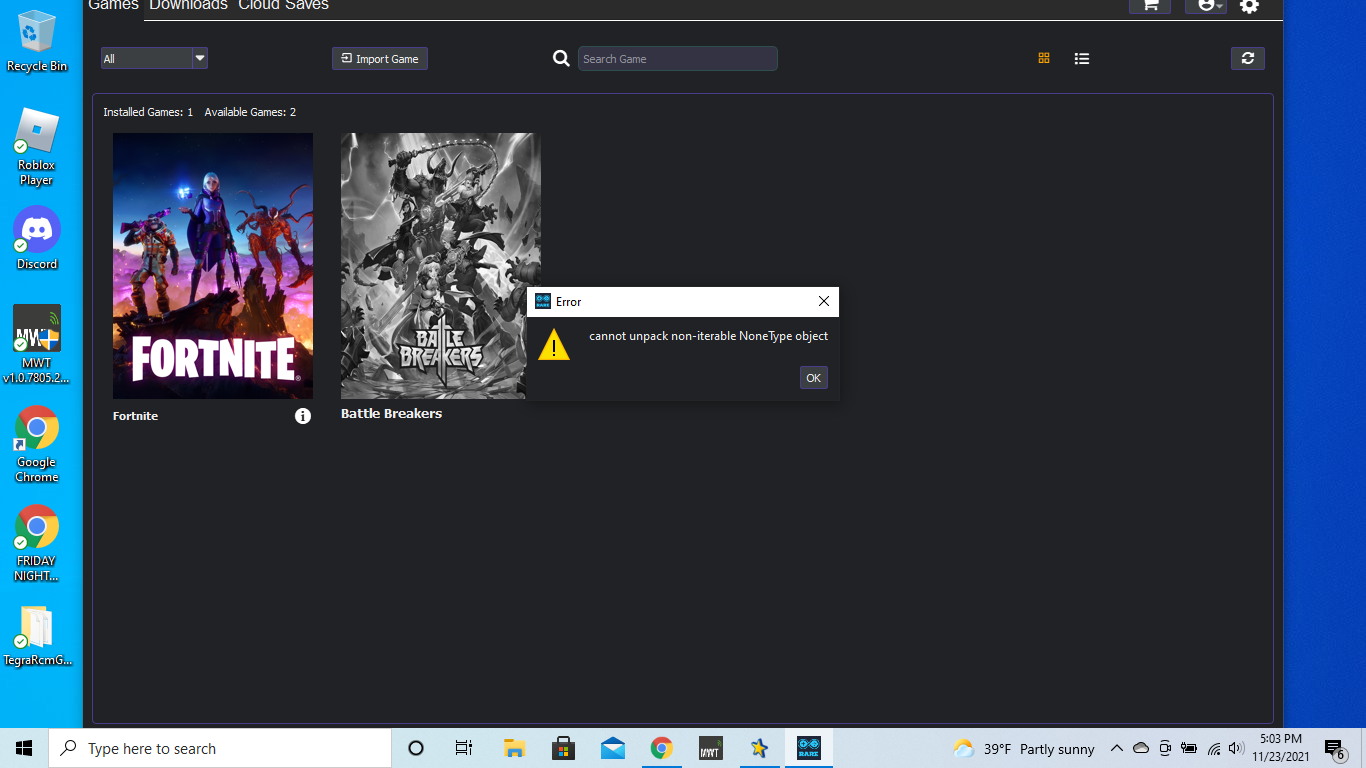Switch to icon grid view
The image size is (1366, 768).
pos(1044,59)
